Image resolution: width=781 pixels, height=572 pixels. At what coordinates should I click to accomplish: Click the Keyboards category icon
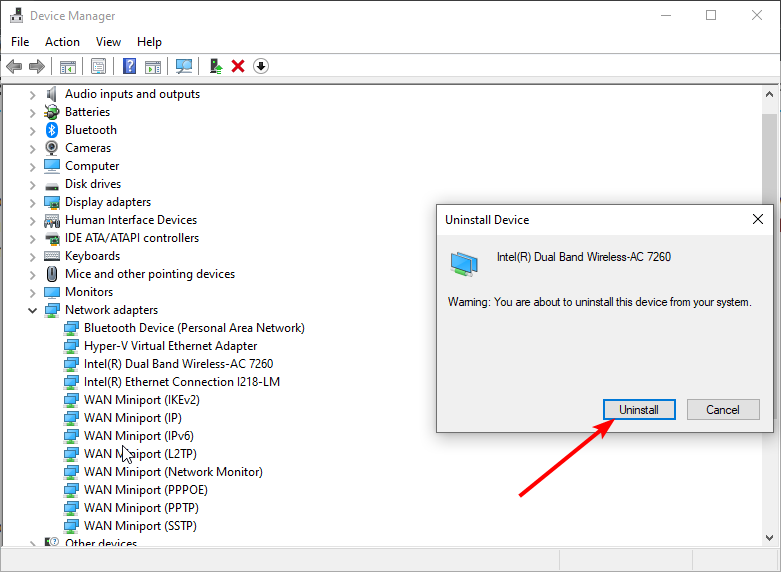[52, 256]
